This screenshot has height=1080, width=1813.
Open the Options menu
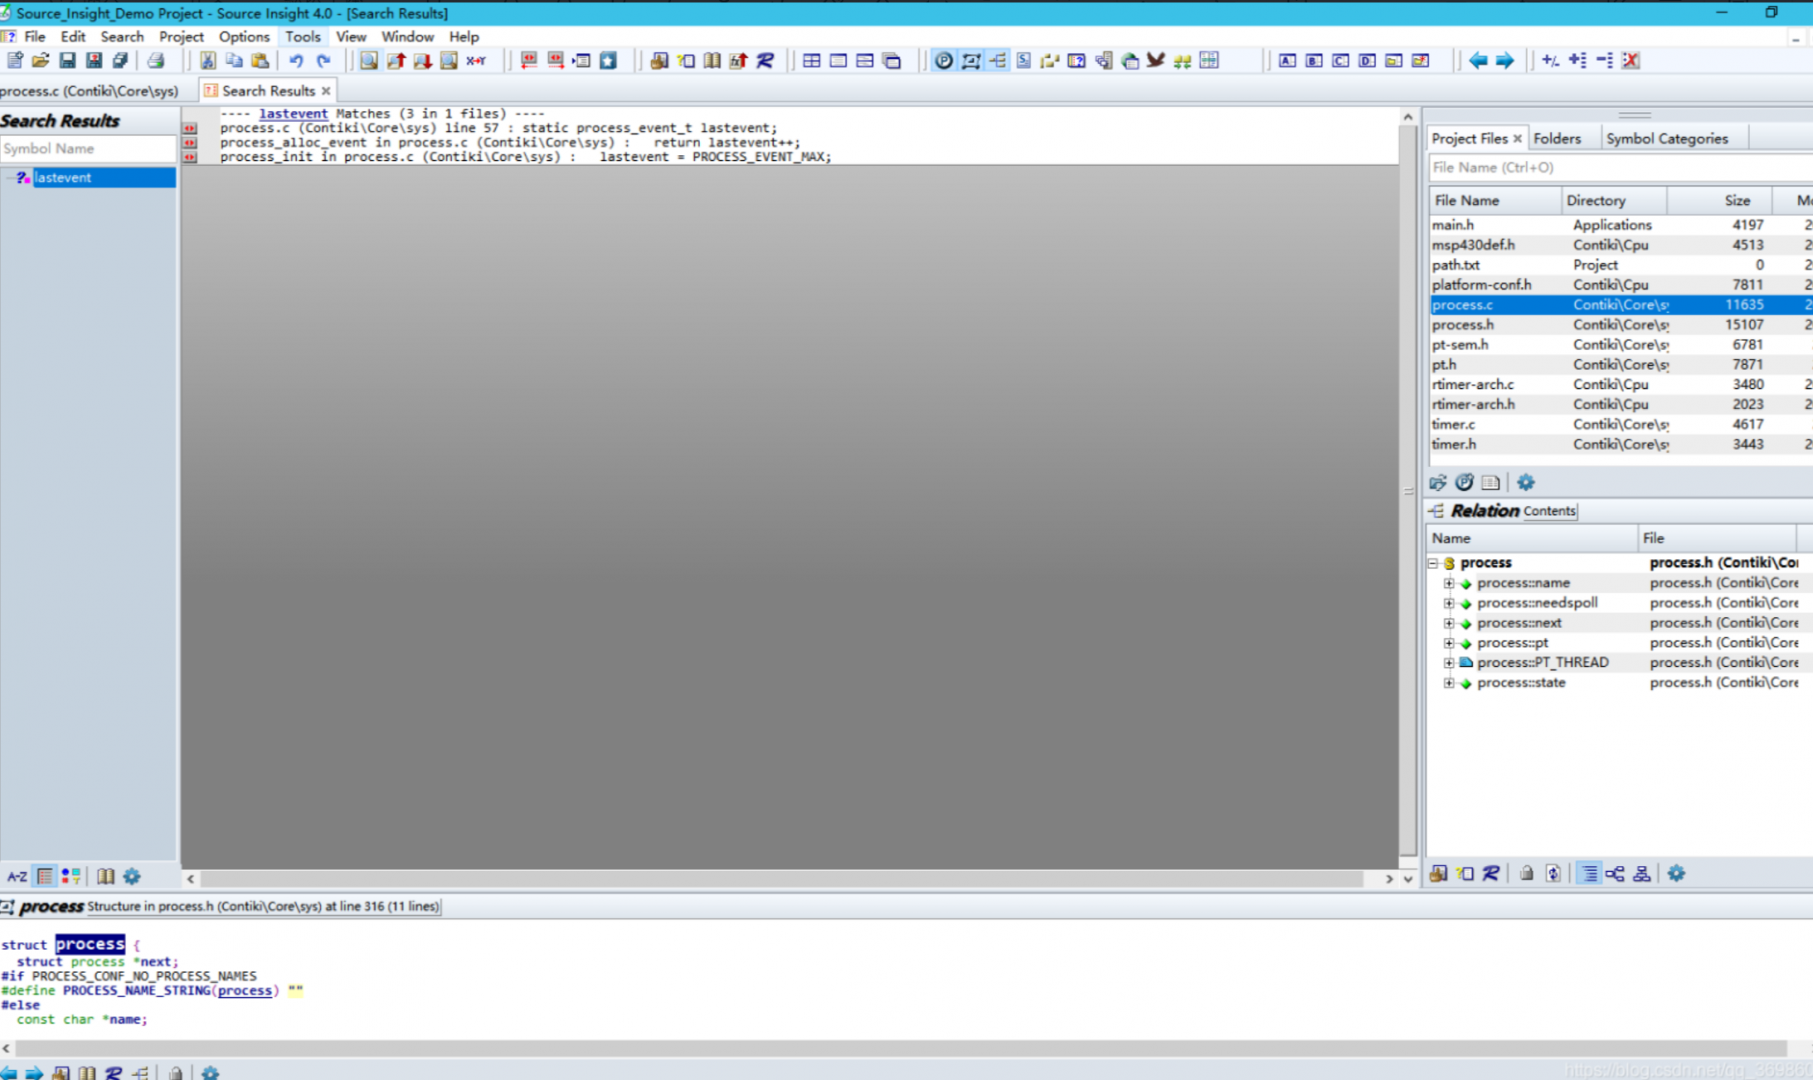point(244,36)
